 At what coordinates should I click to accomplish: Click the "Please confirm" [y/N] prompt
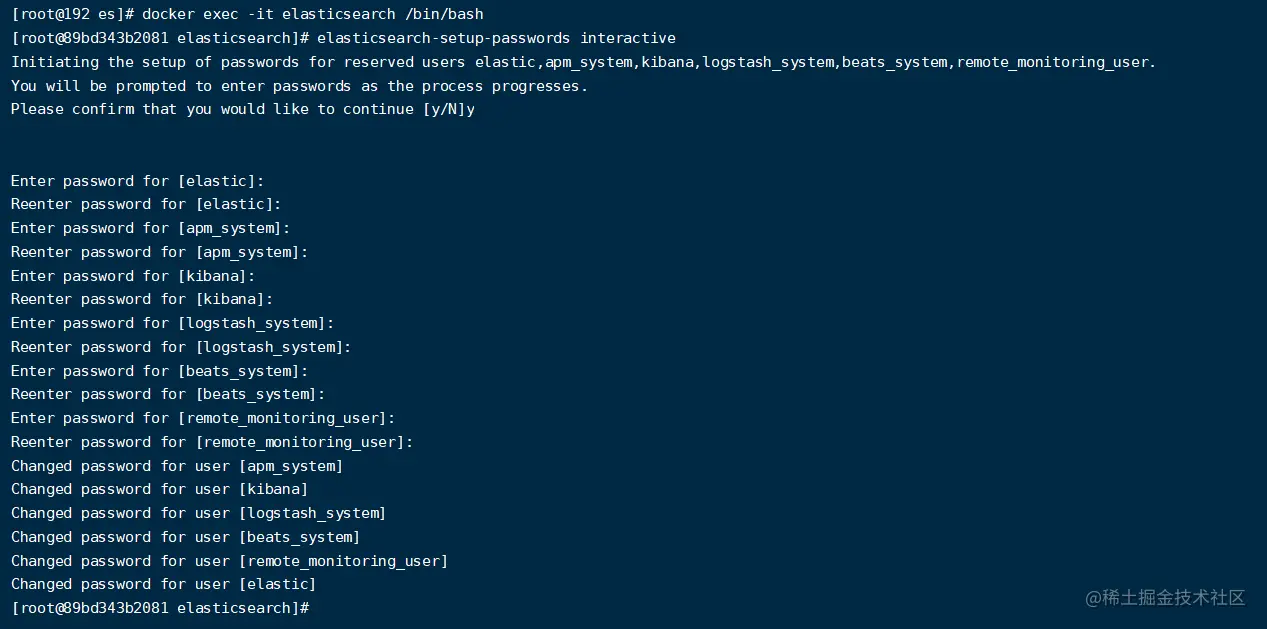pos(243,110)
